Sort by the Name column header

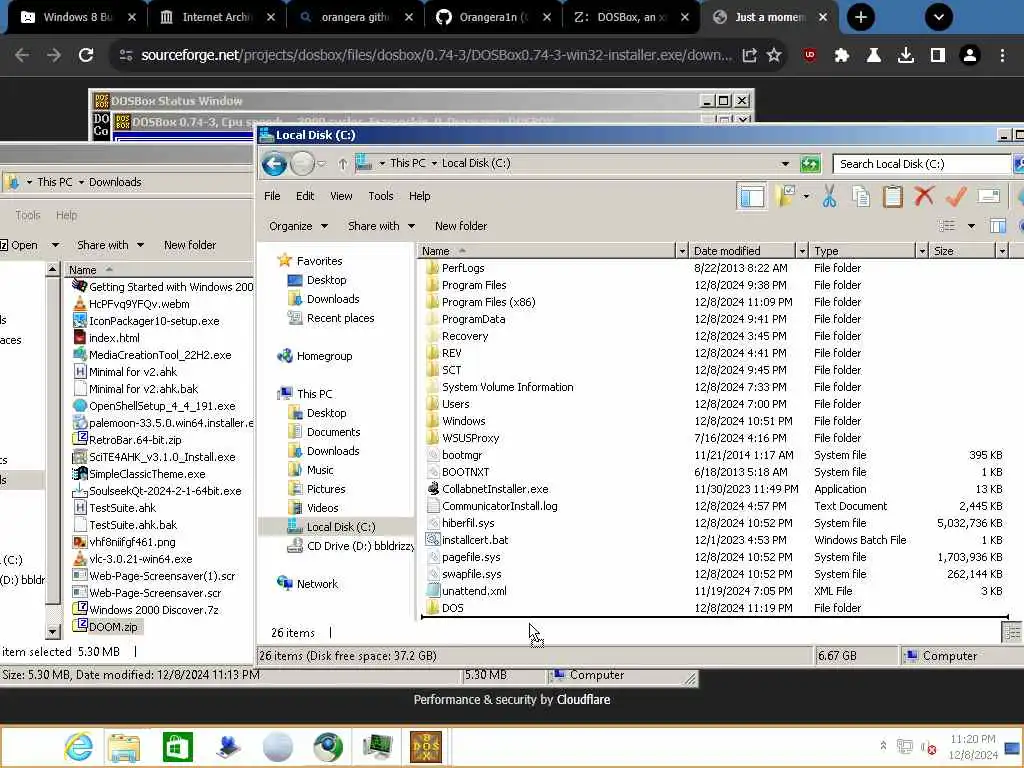[x=547, y=251]
